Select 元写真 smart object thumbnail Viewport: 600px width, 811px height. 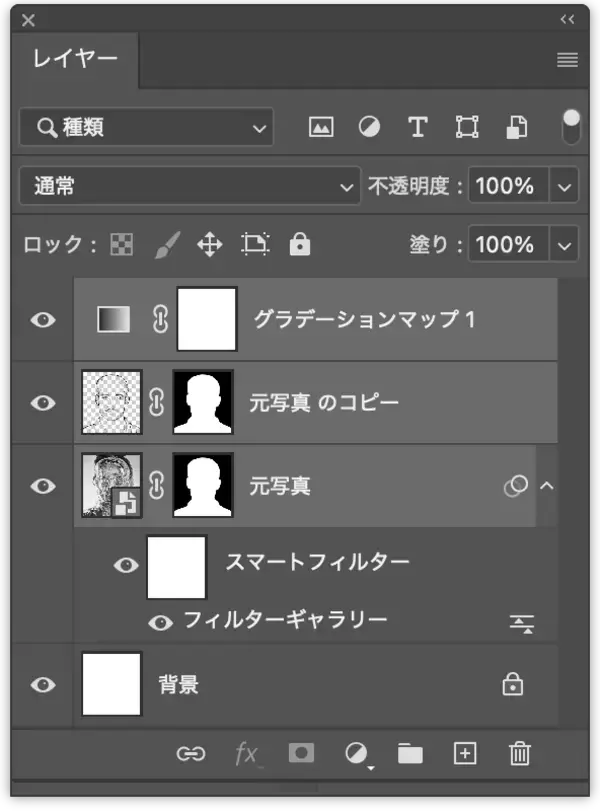pos(111,485)
